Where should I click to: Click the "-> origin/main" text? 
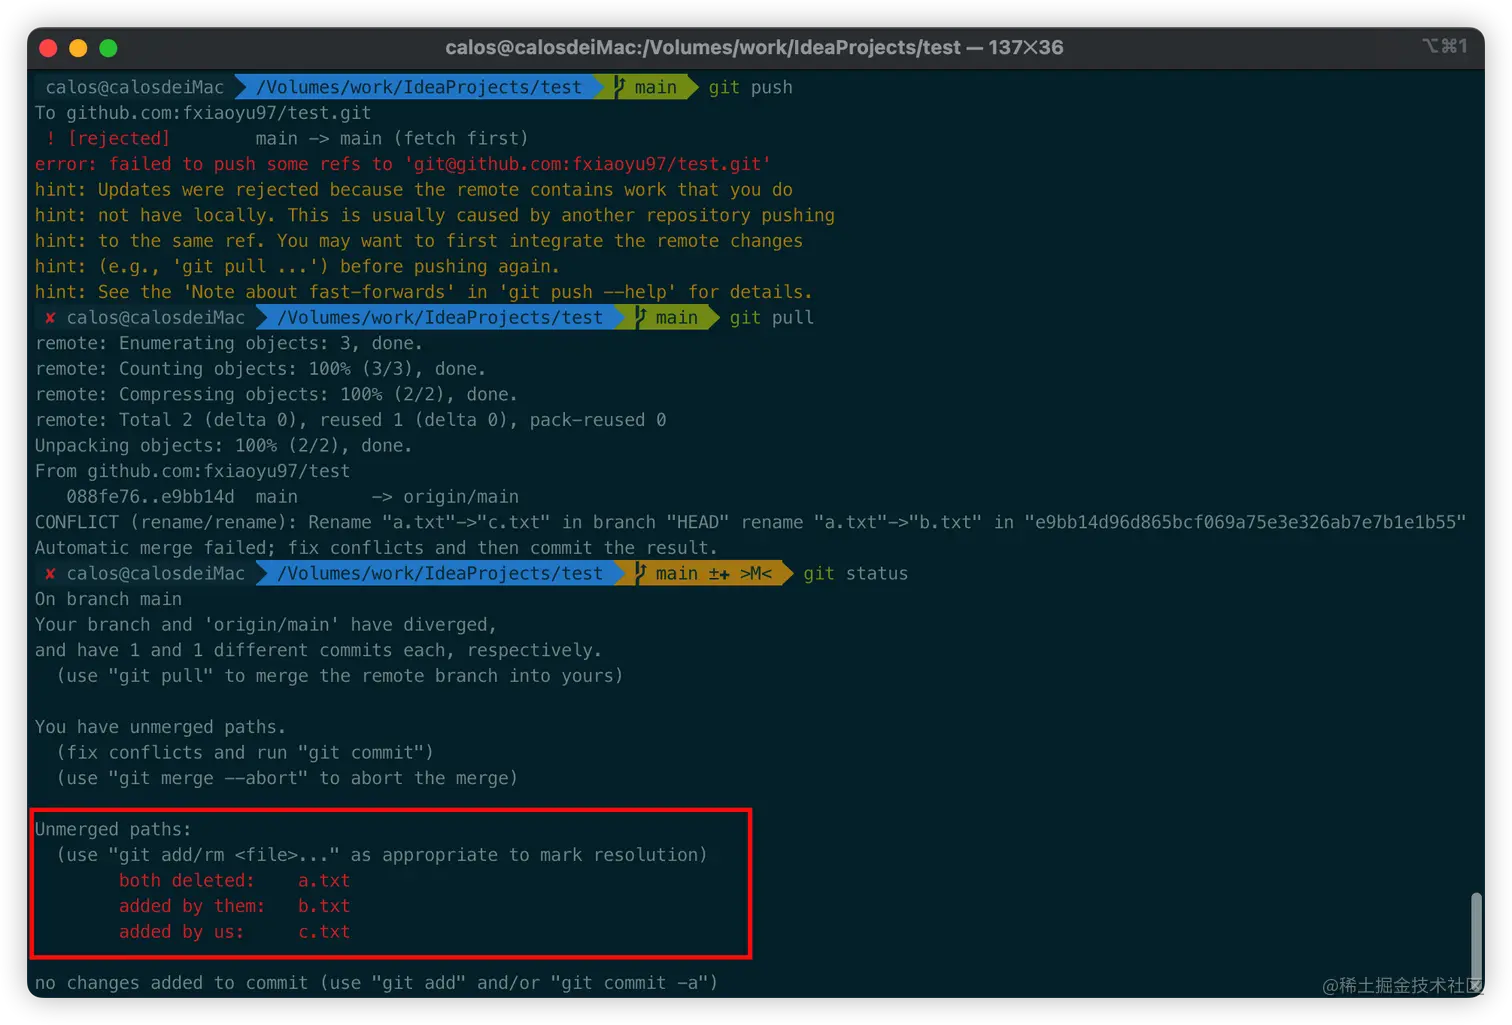click(x=445, y=497)
